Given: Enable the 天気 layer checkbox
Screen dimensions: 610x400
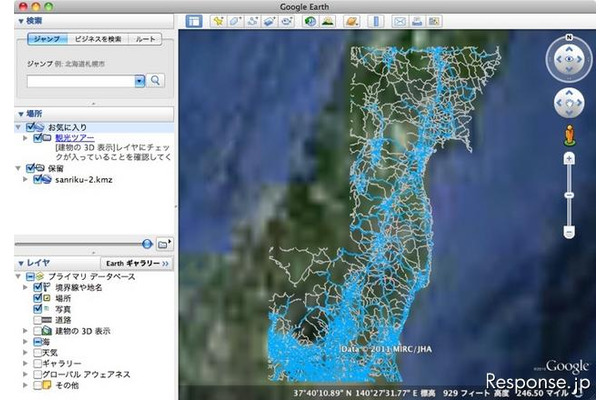Looking at the screenshot, I should point(37,353).
